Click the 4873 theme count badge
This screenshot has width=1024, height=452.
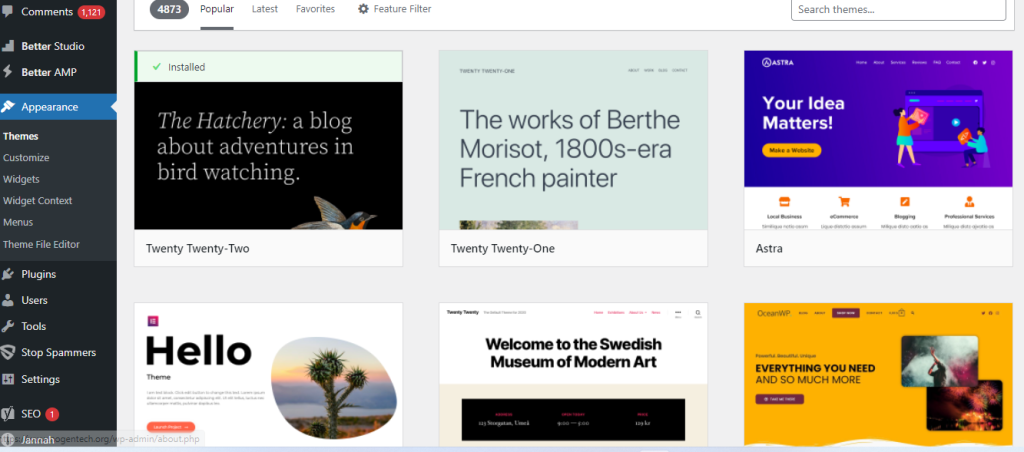(169, 9)
